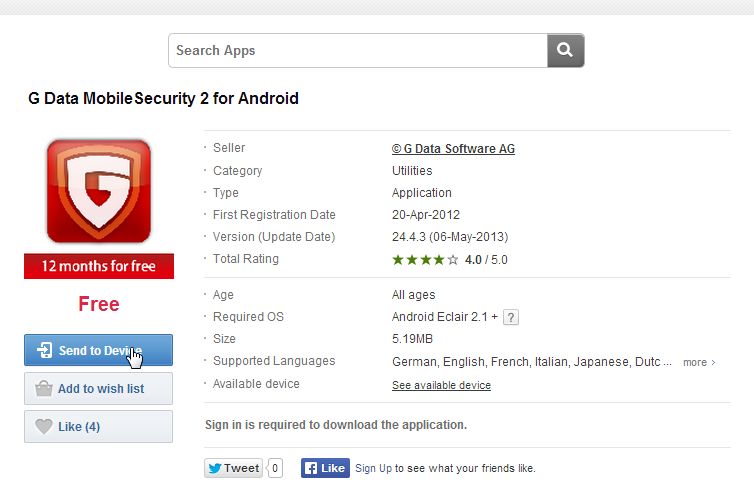
Task: Click the Twitter bird Tweet button
Action: click(x=233, y=468)
